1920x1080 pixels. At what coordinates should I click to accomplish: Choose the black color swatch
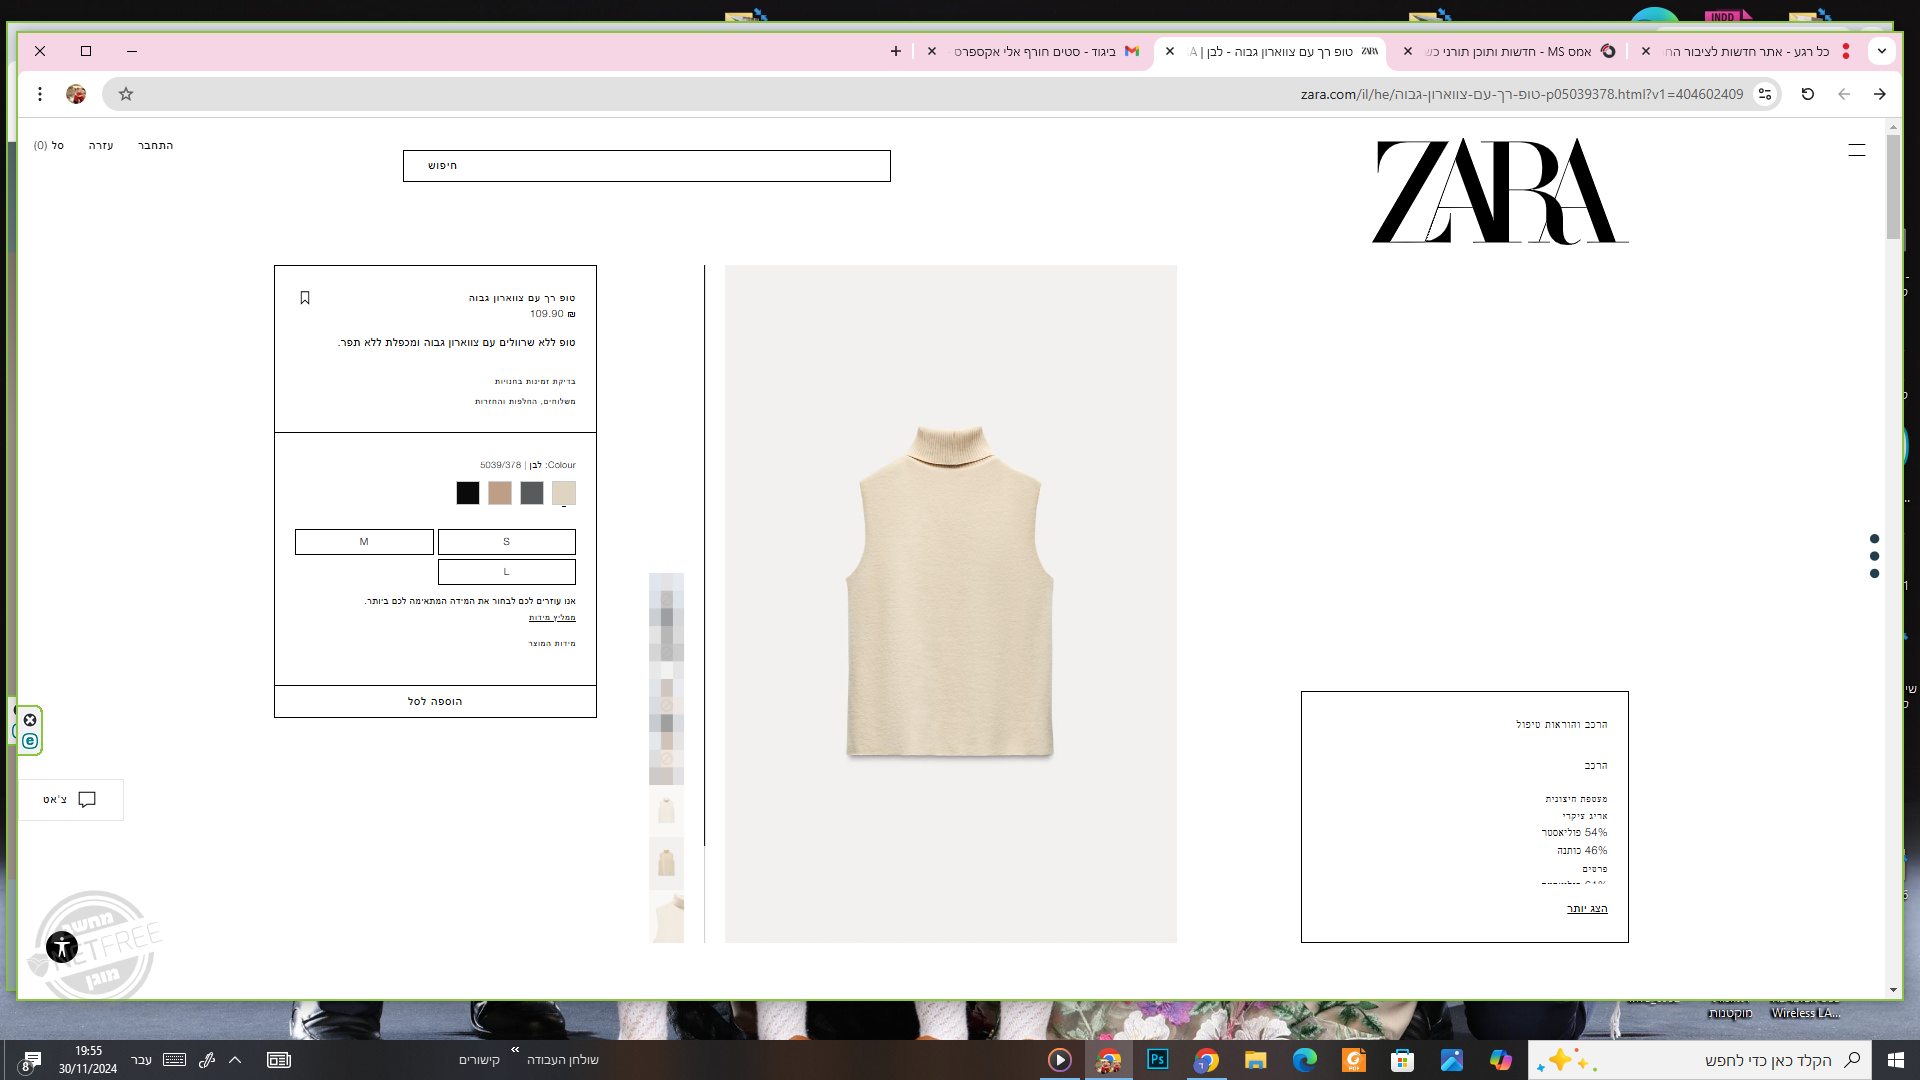(468, 493)
